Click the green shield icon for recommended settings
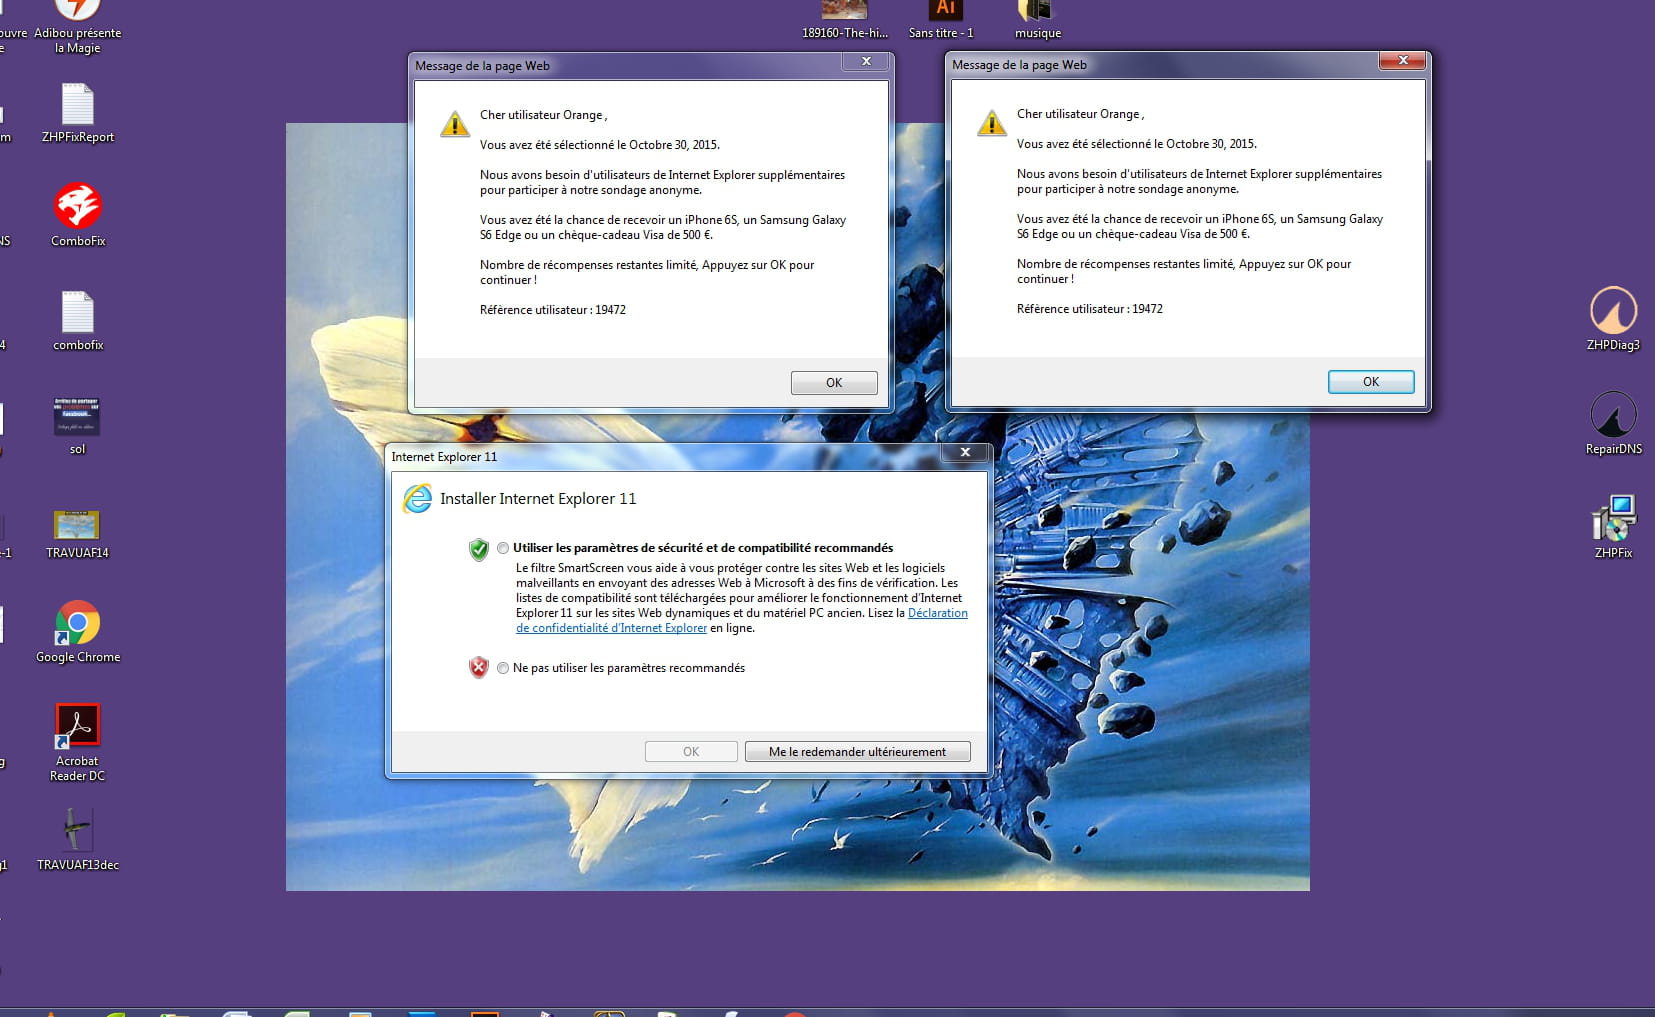This screenshot has height=1017, width=1655. click(479, 549)
